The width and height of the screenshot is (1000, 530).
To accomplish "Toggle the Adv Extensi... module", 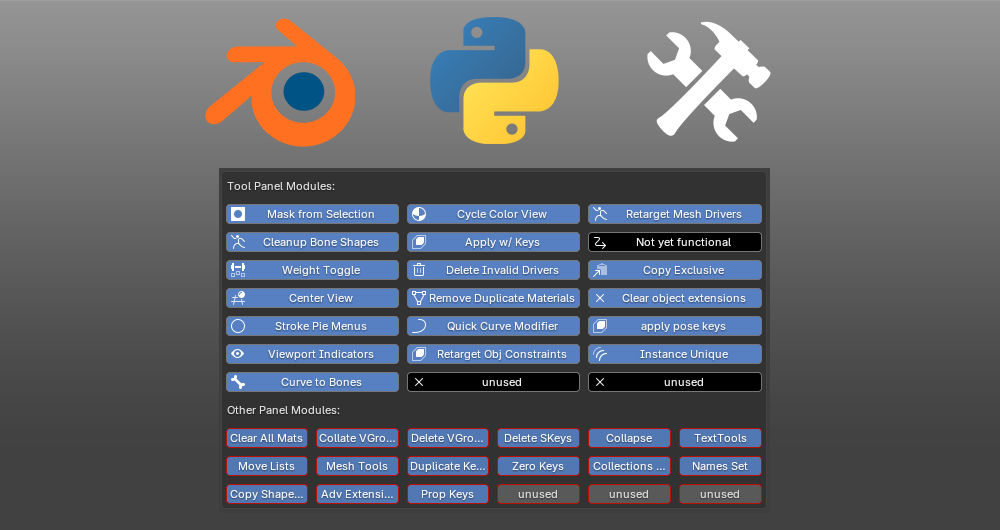I will (357, 494).
